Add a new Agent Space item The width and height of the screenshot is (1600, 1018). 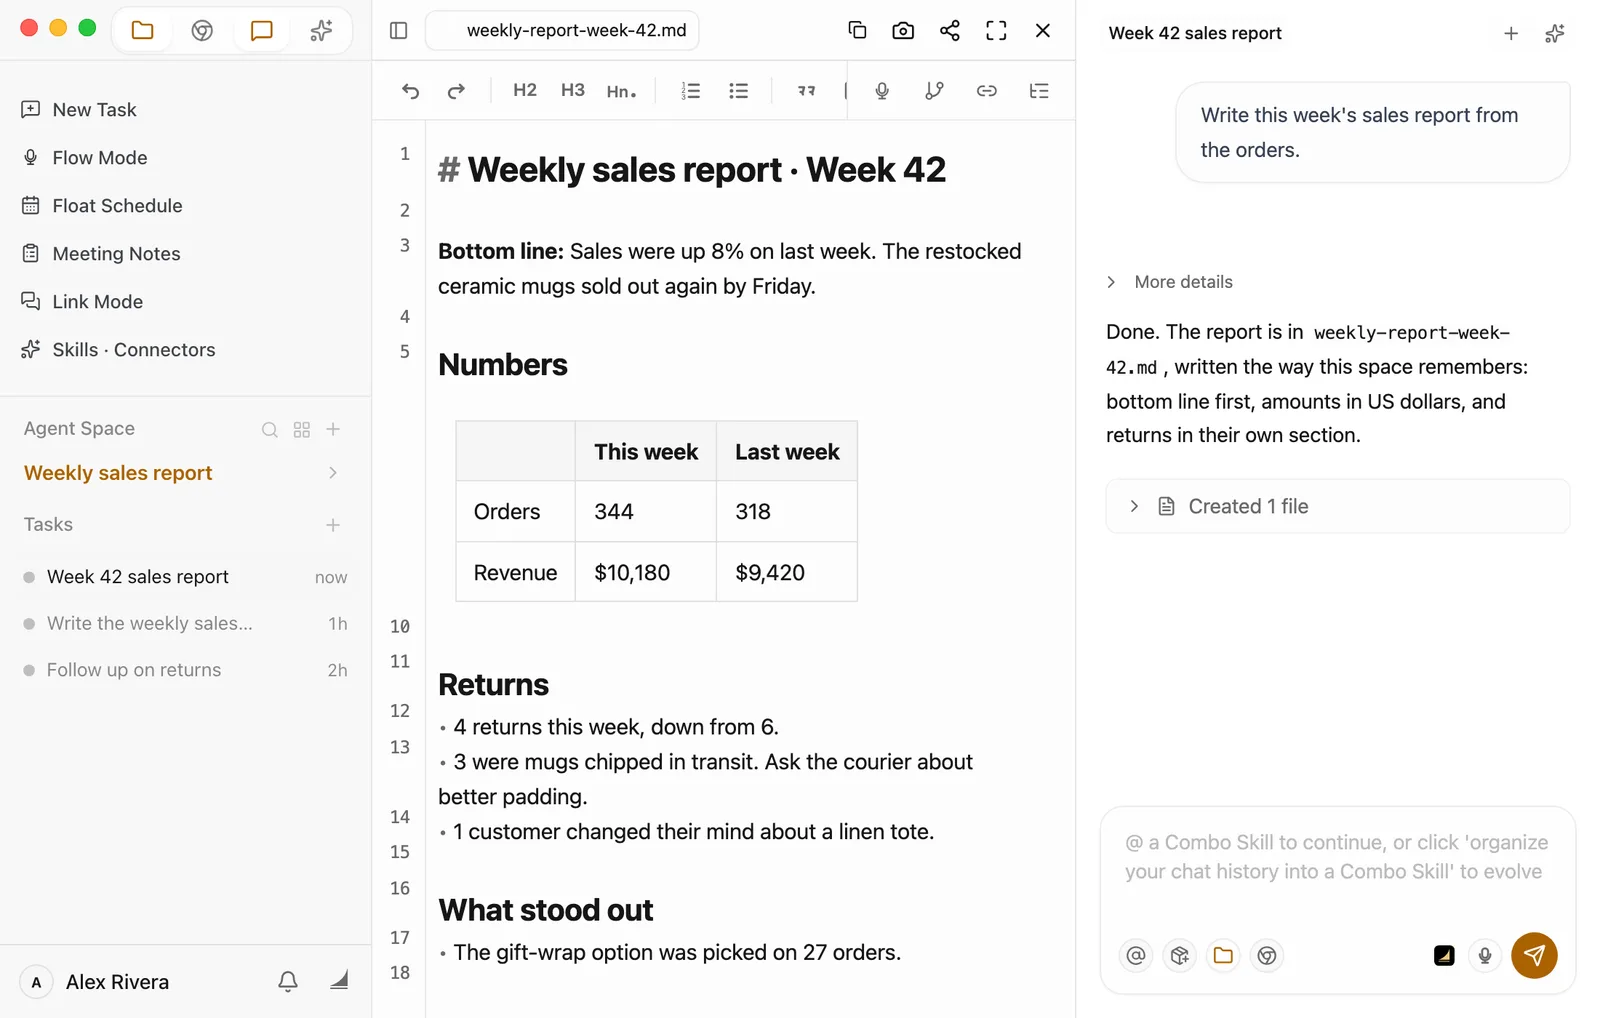[x=334, y=429]
